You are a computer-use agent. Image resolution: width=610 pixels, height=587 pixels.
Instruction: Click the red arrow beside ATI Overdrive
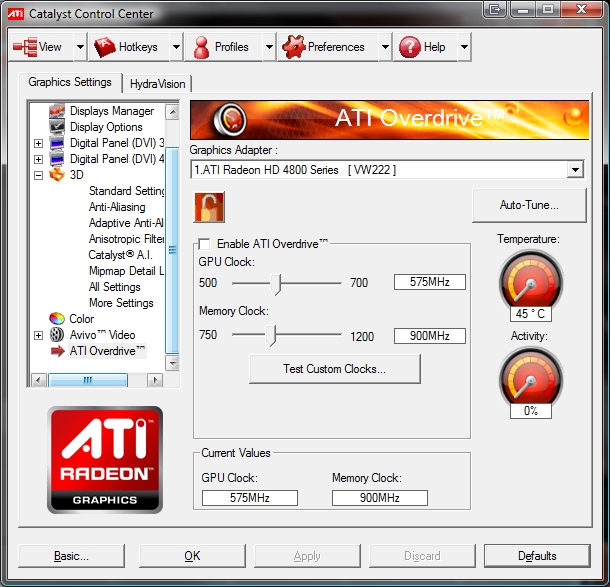tap(58, 351)
